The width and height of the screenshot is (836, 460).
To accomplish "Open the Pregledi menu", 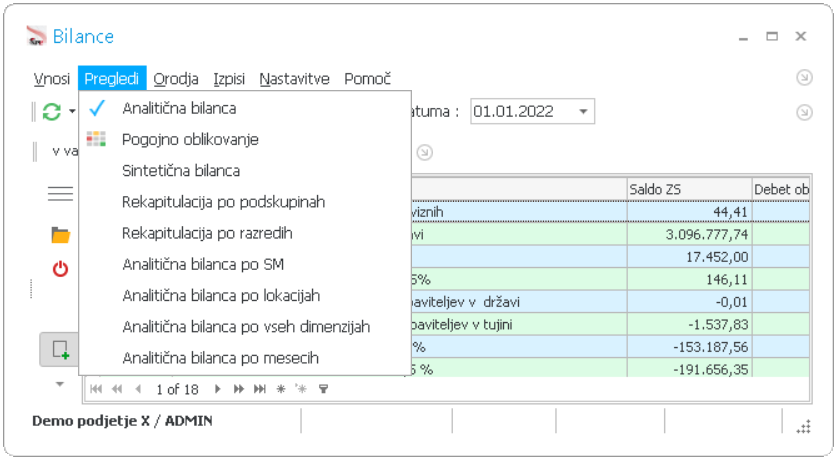I will point(112,79).
